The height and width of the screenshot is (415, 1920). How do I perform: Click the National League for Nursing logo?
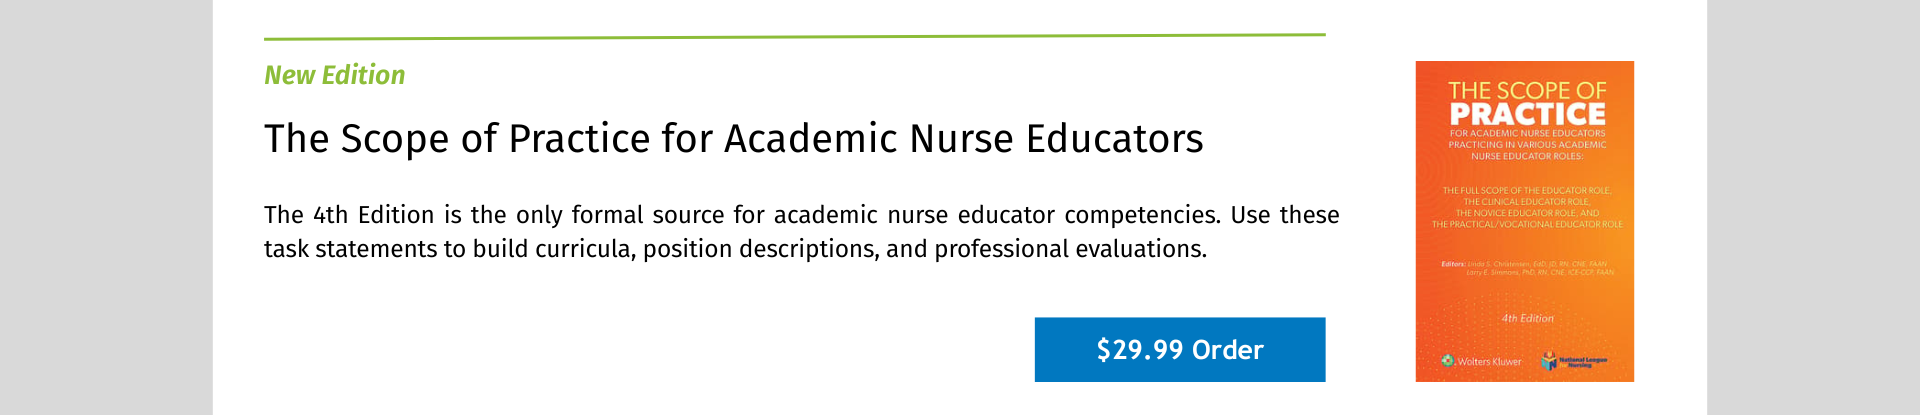tap(1574, 360)
